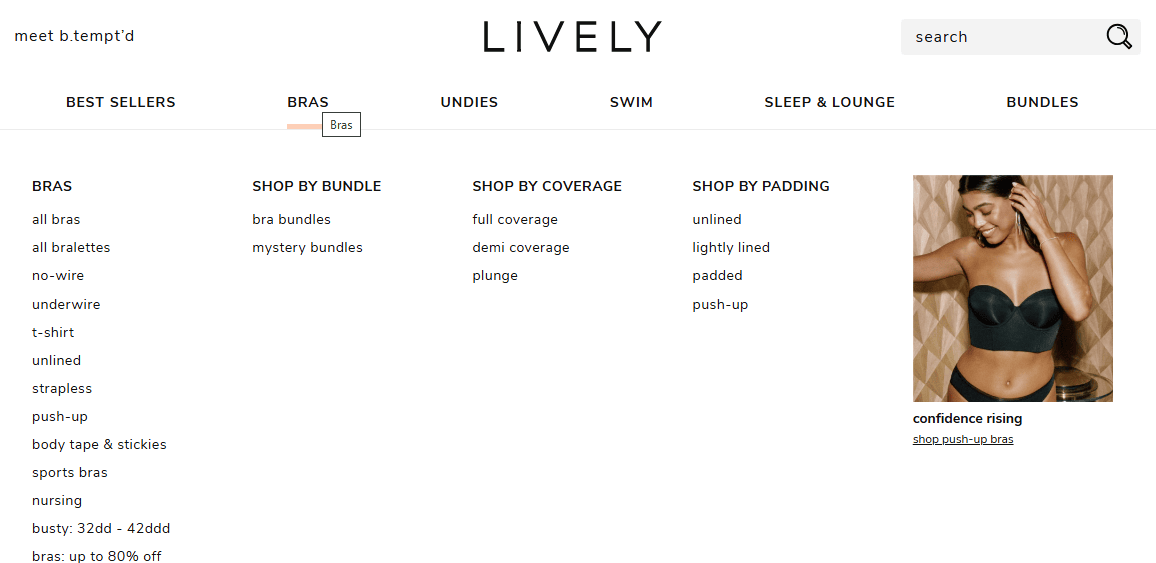Choose the strapless bras category
Viewport: 1156px width, 563px height.
[62, 388]
